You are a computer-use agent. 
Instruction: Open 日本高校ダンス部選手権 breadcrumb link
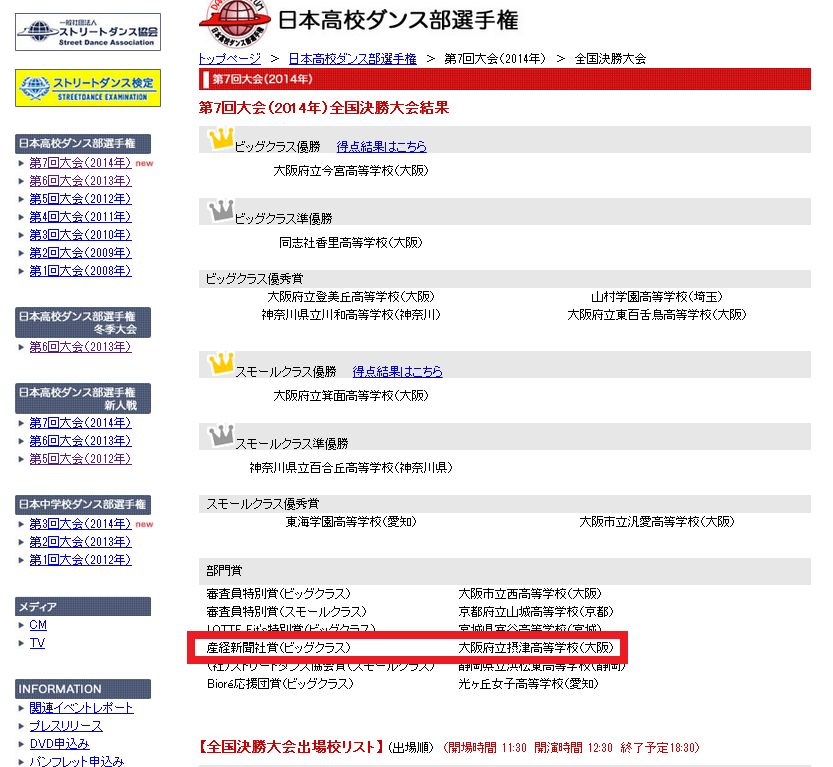pyautogui.click(x=352, y=58)
